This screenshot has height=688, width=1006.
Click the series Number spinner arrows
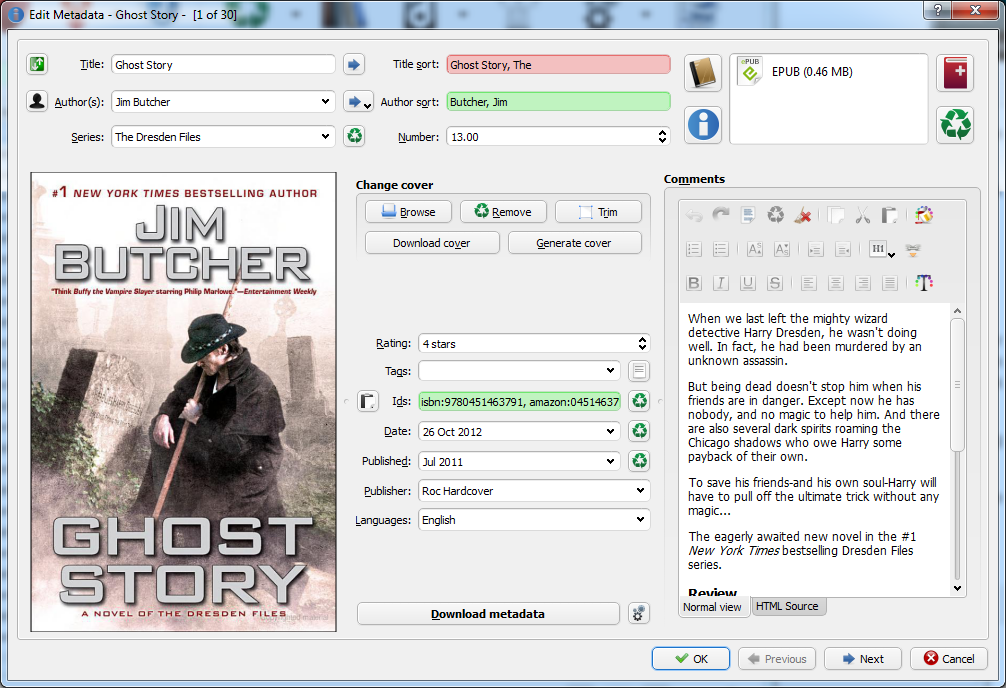coord(662,136)
